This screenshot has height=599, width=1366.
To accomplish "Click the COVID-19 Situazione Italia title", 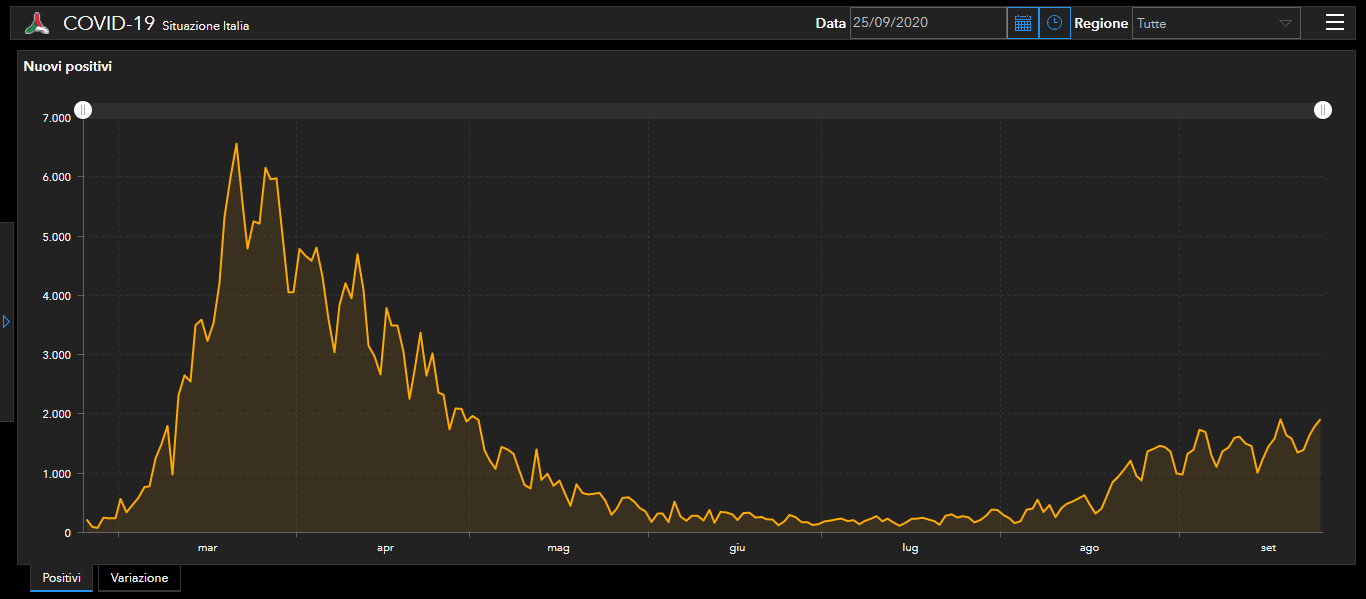I will pyautogui.click(x=156, y=24).
